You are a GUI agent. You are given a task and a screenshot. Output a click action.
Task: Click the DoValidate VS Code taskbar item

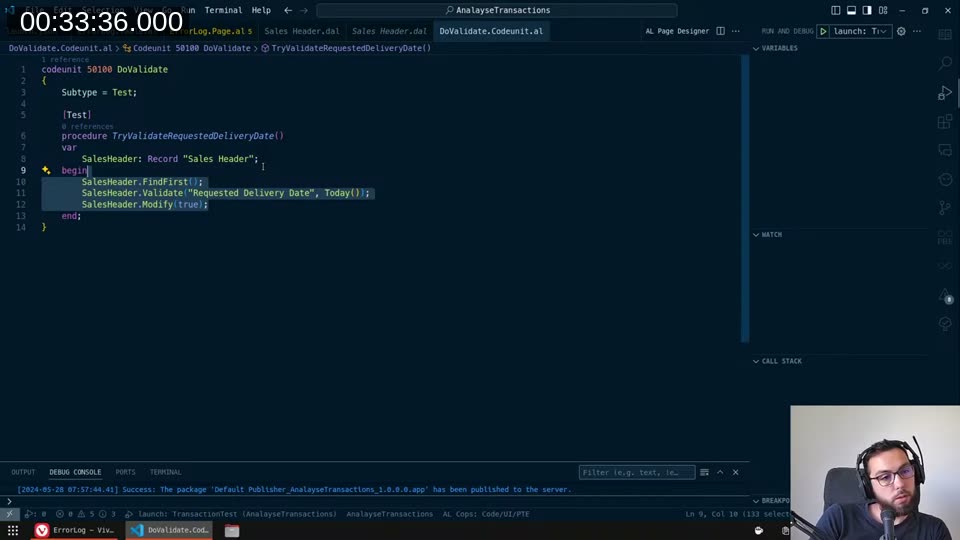170,530
